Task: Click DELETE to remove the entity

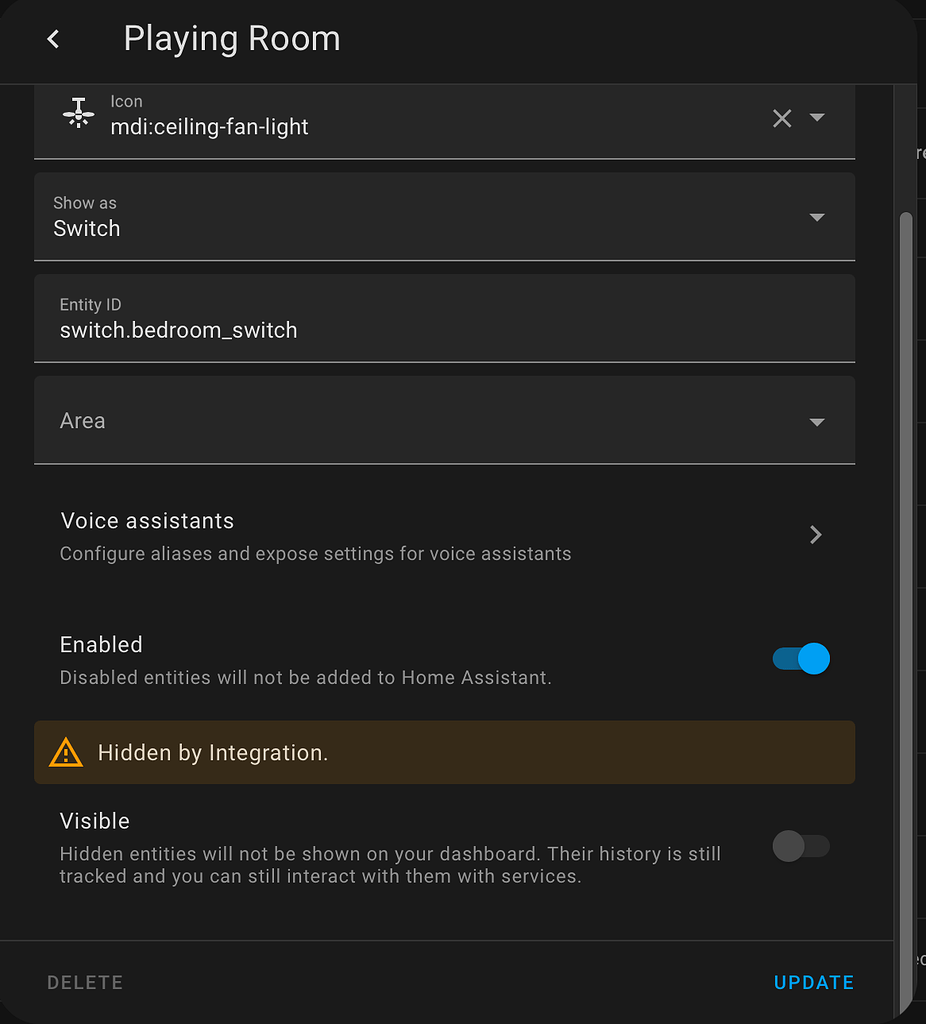Action: tap(85, 982)
